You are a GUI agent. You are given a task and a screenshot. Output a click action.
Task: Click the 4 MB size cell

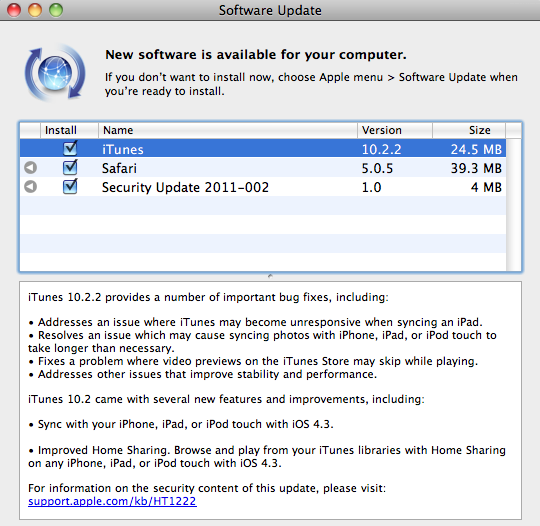(x=486, y=187)
